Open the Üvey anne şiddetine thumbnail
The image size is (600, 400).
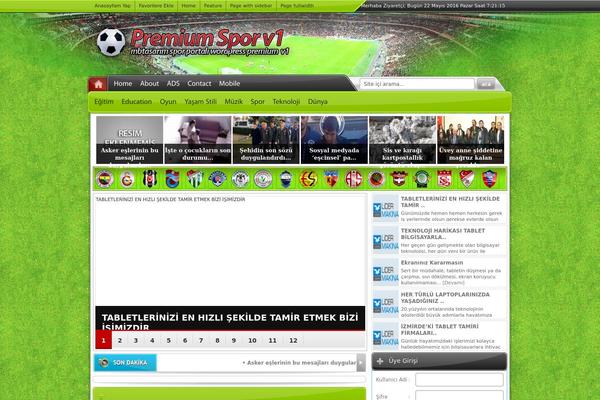point(470,140)
